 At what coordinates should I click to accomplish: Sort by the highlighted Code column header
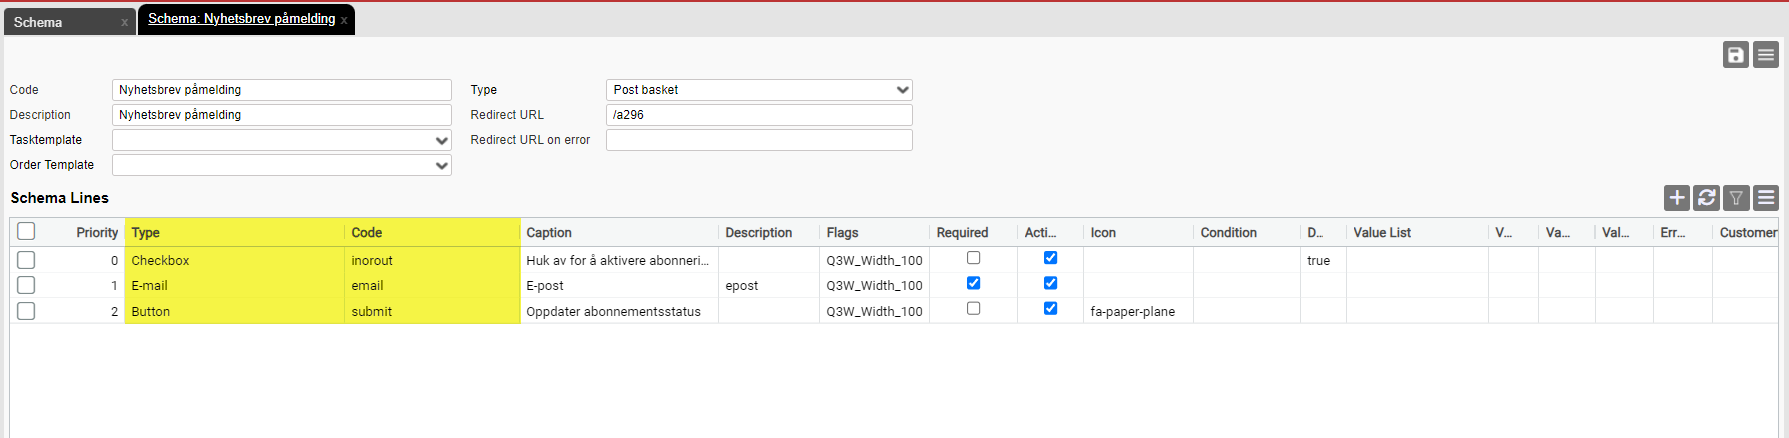(432, 232)
